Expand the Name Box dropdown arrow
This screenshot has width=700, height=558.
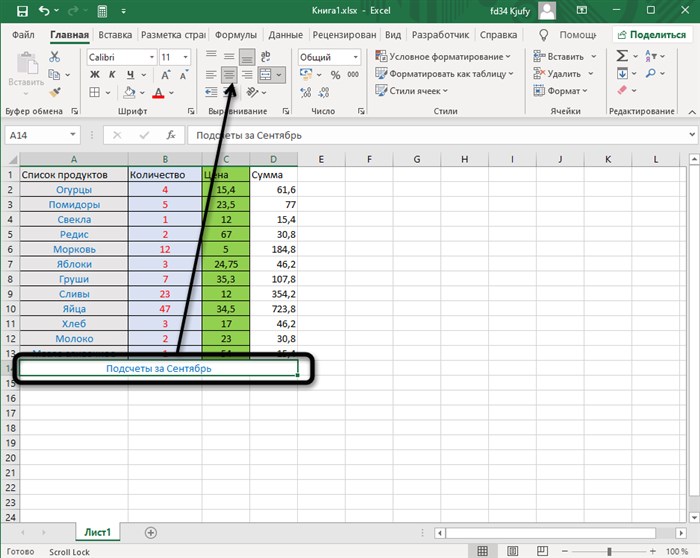click(x=73, y=135)
